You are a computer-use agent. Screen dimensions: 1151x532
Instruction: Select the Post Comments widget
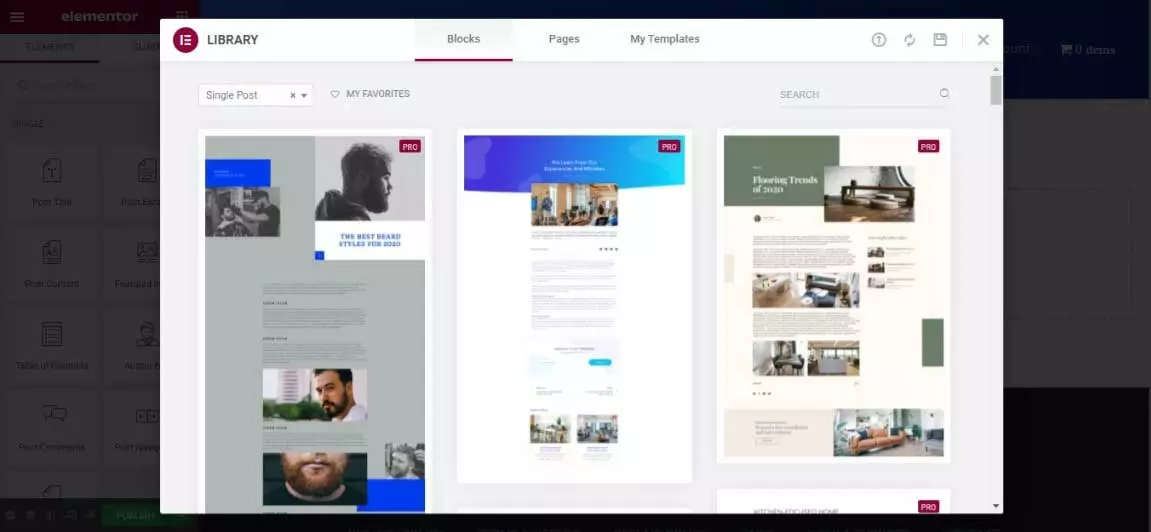click(51, 429)
